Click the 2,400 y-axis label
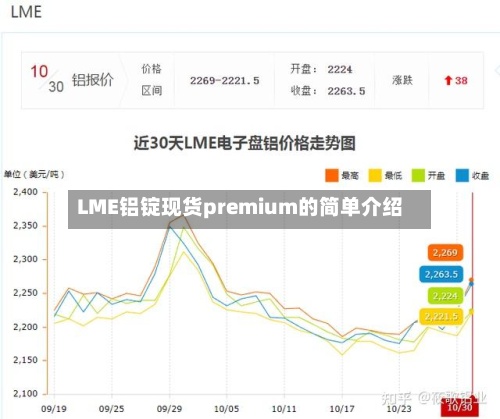This screenshot has width=500, height=419. (25, 192)
